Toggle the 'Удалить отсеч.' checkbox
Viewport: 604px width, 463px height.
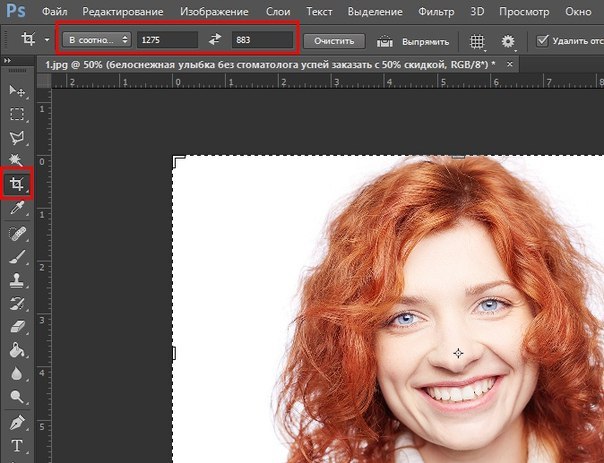tap(543, 40)
